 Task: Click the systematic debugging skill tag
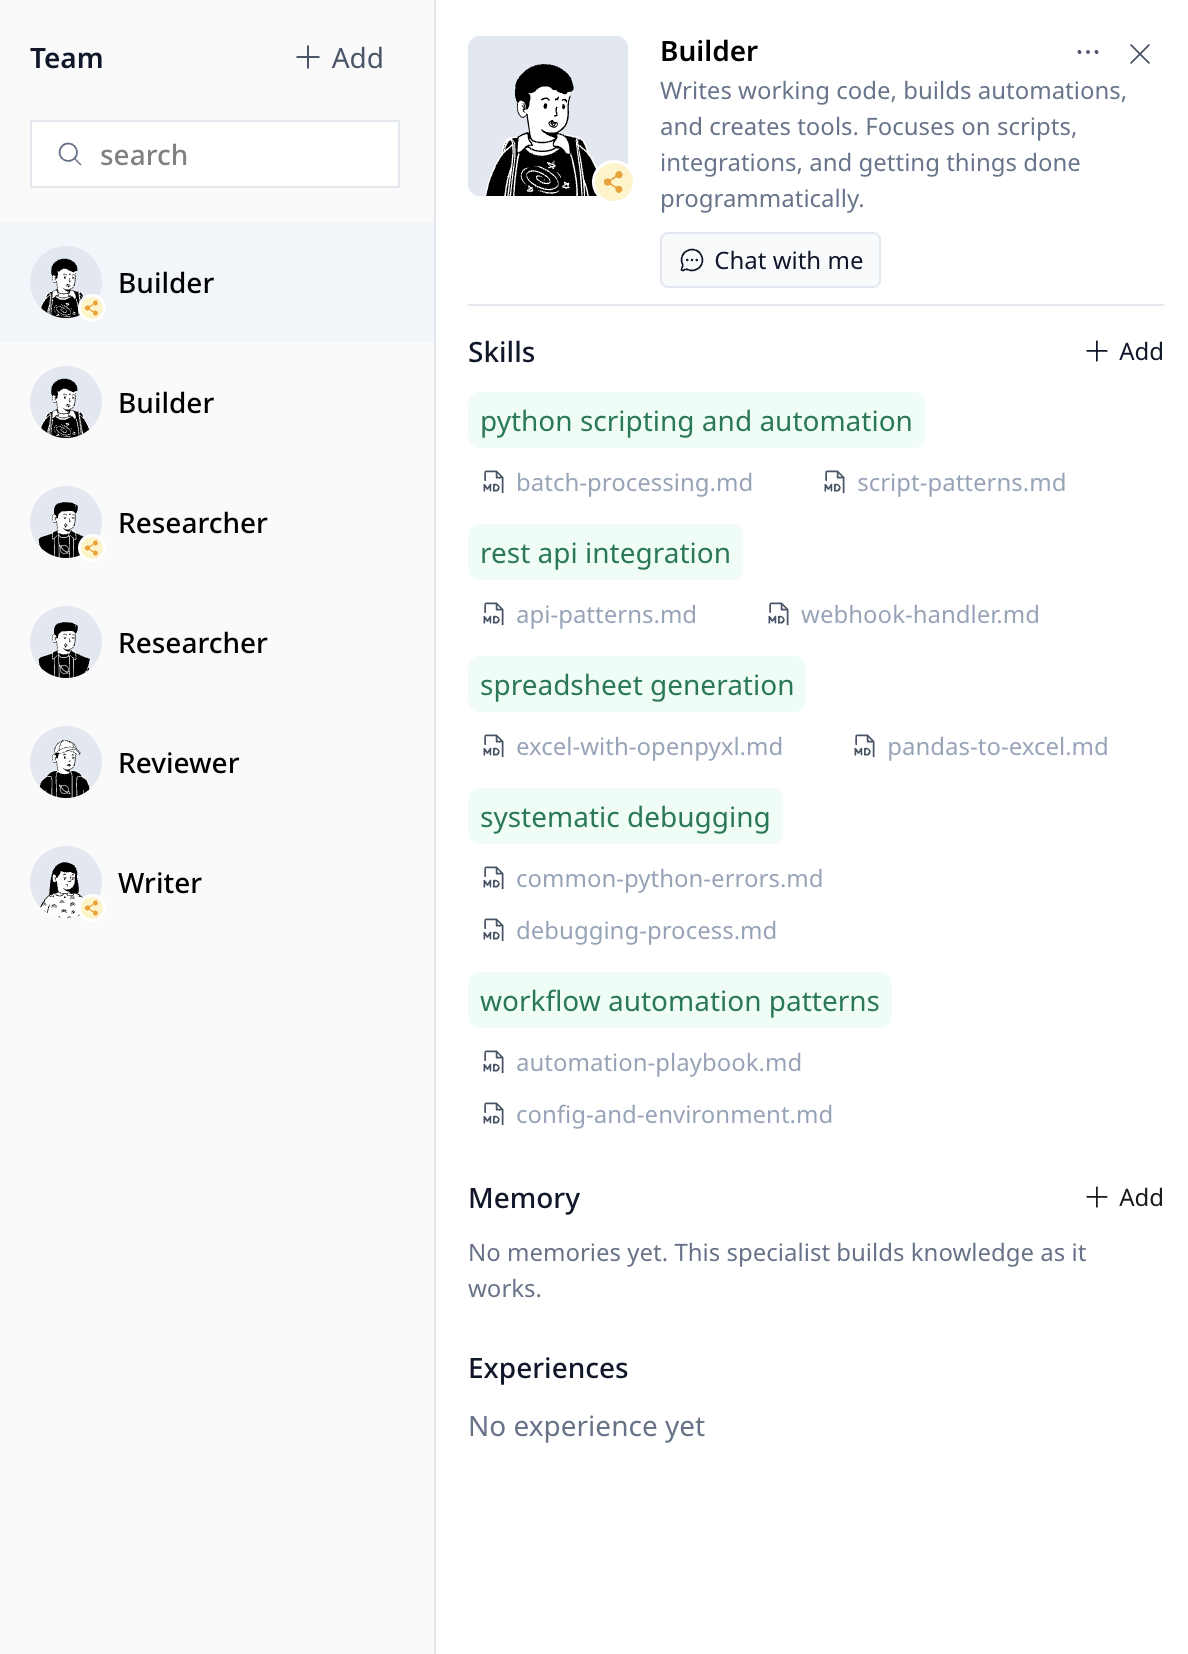625,817
